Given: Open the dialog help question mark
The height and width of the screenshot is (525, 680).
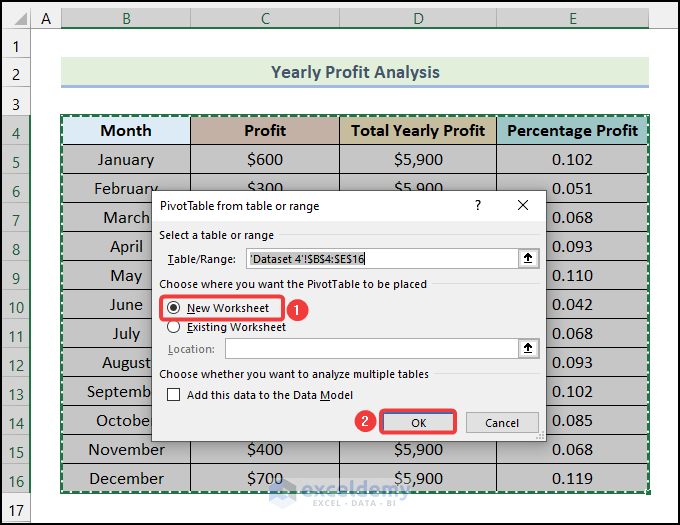Looking at the screenshot, I should click(x=478, y=205).
